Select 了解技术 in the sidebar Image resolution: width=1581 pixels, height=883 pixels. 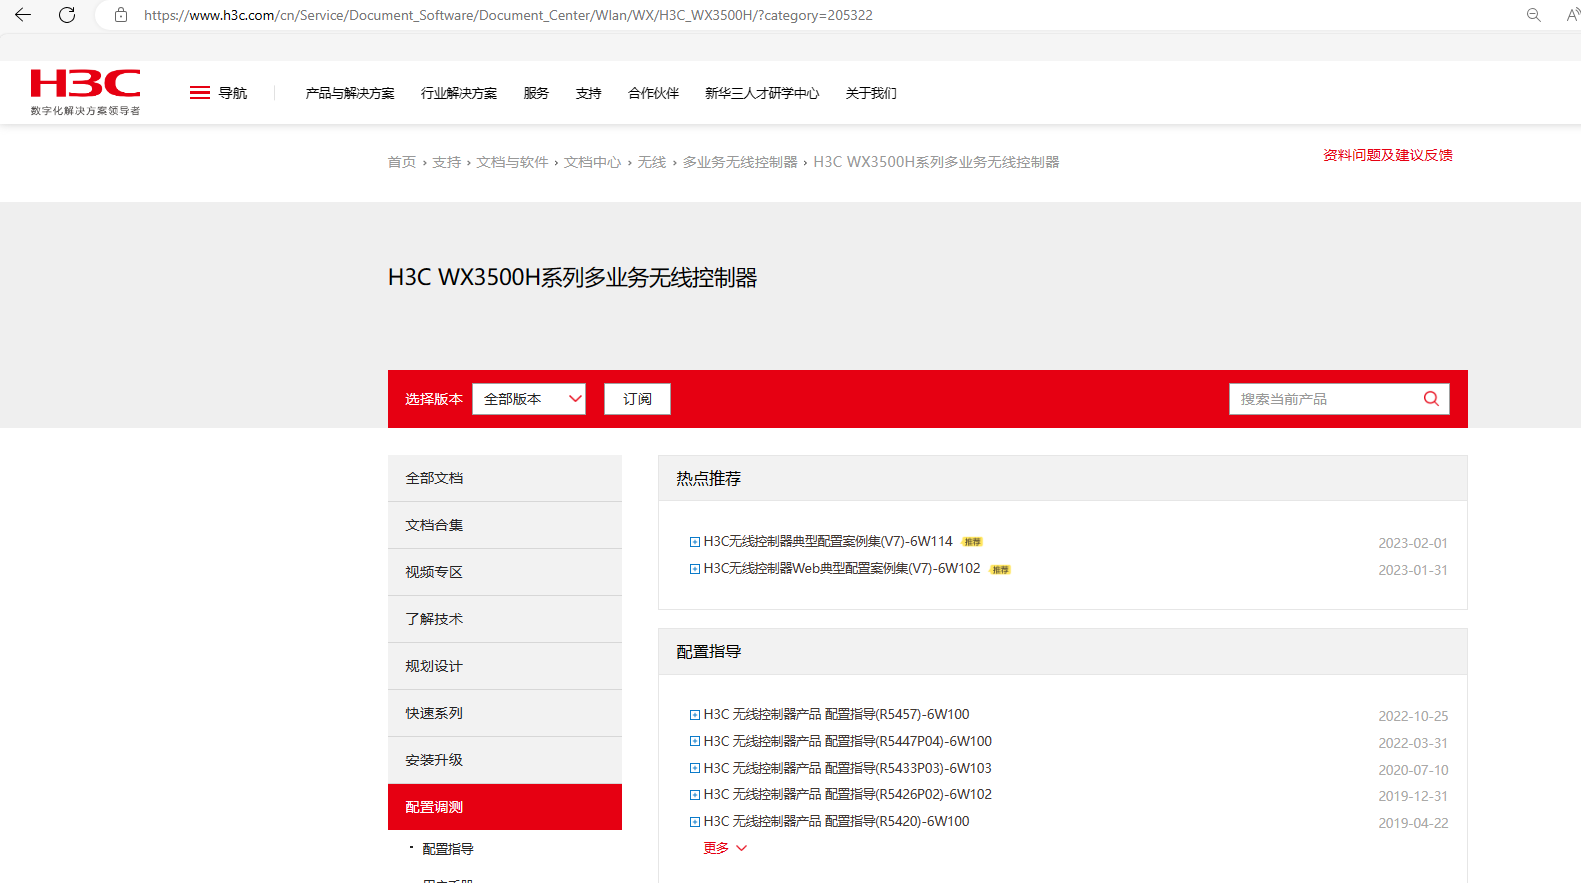coord(505,619)
